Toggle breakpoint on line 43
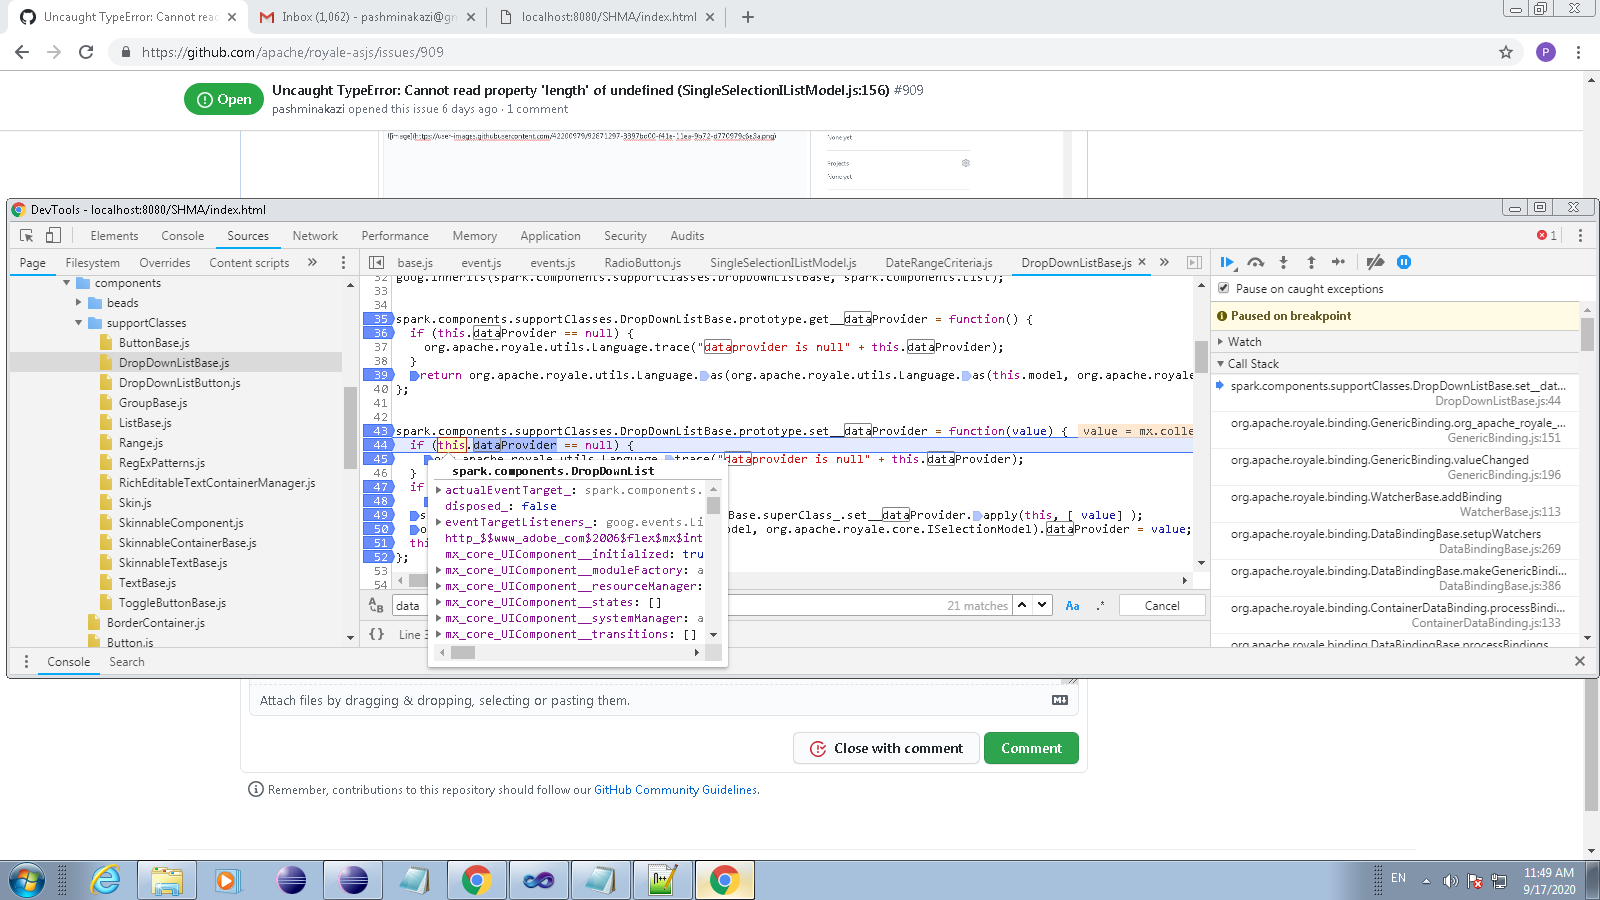This screenshot has height=900, width=1600. pyautogui.click(x=378, y=431)
